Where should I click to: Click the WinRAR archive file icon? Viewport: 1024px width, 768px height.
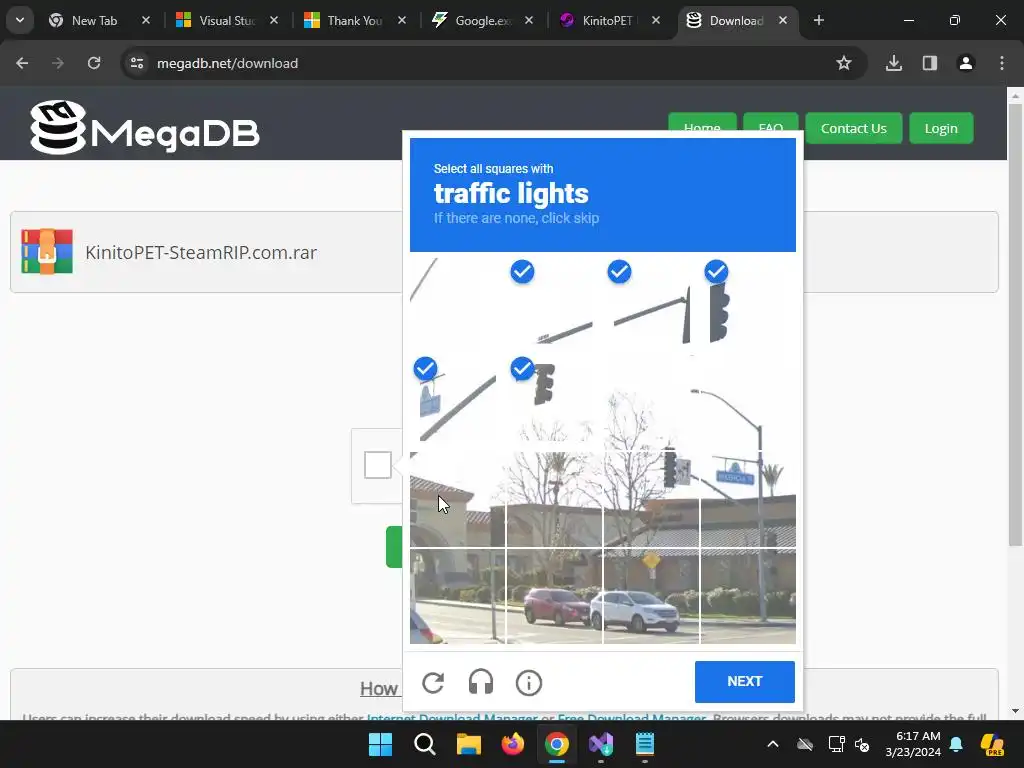(47, 251)
